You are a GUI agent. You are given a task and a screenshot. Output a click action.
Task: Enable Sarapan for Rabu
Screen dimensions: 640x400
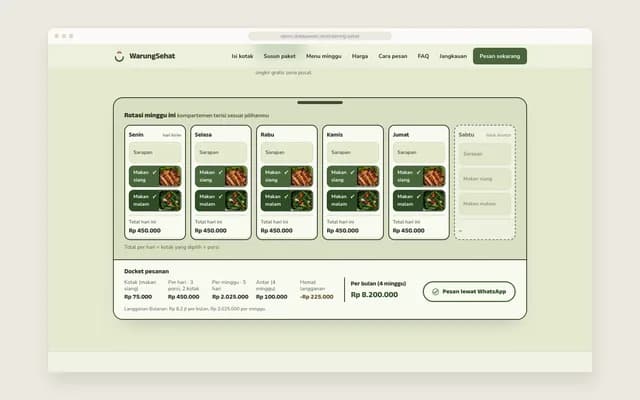coord(287,152)
